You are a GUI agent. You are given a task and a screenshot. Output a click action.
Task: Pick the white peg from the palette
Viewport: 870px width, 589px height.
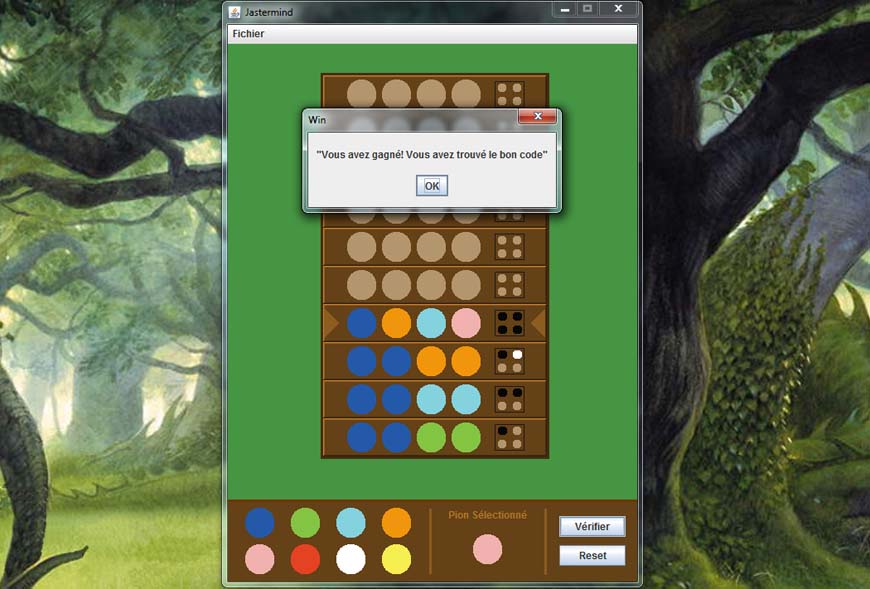coord(351,559)
